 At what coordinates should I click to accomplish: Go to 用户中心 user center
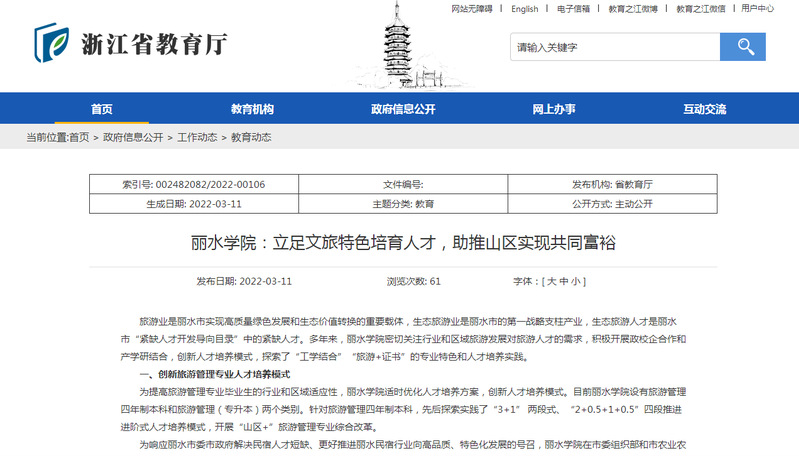pyautogui.click(x=757, y=9)
